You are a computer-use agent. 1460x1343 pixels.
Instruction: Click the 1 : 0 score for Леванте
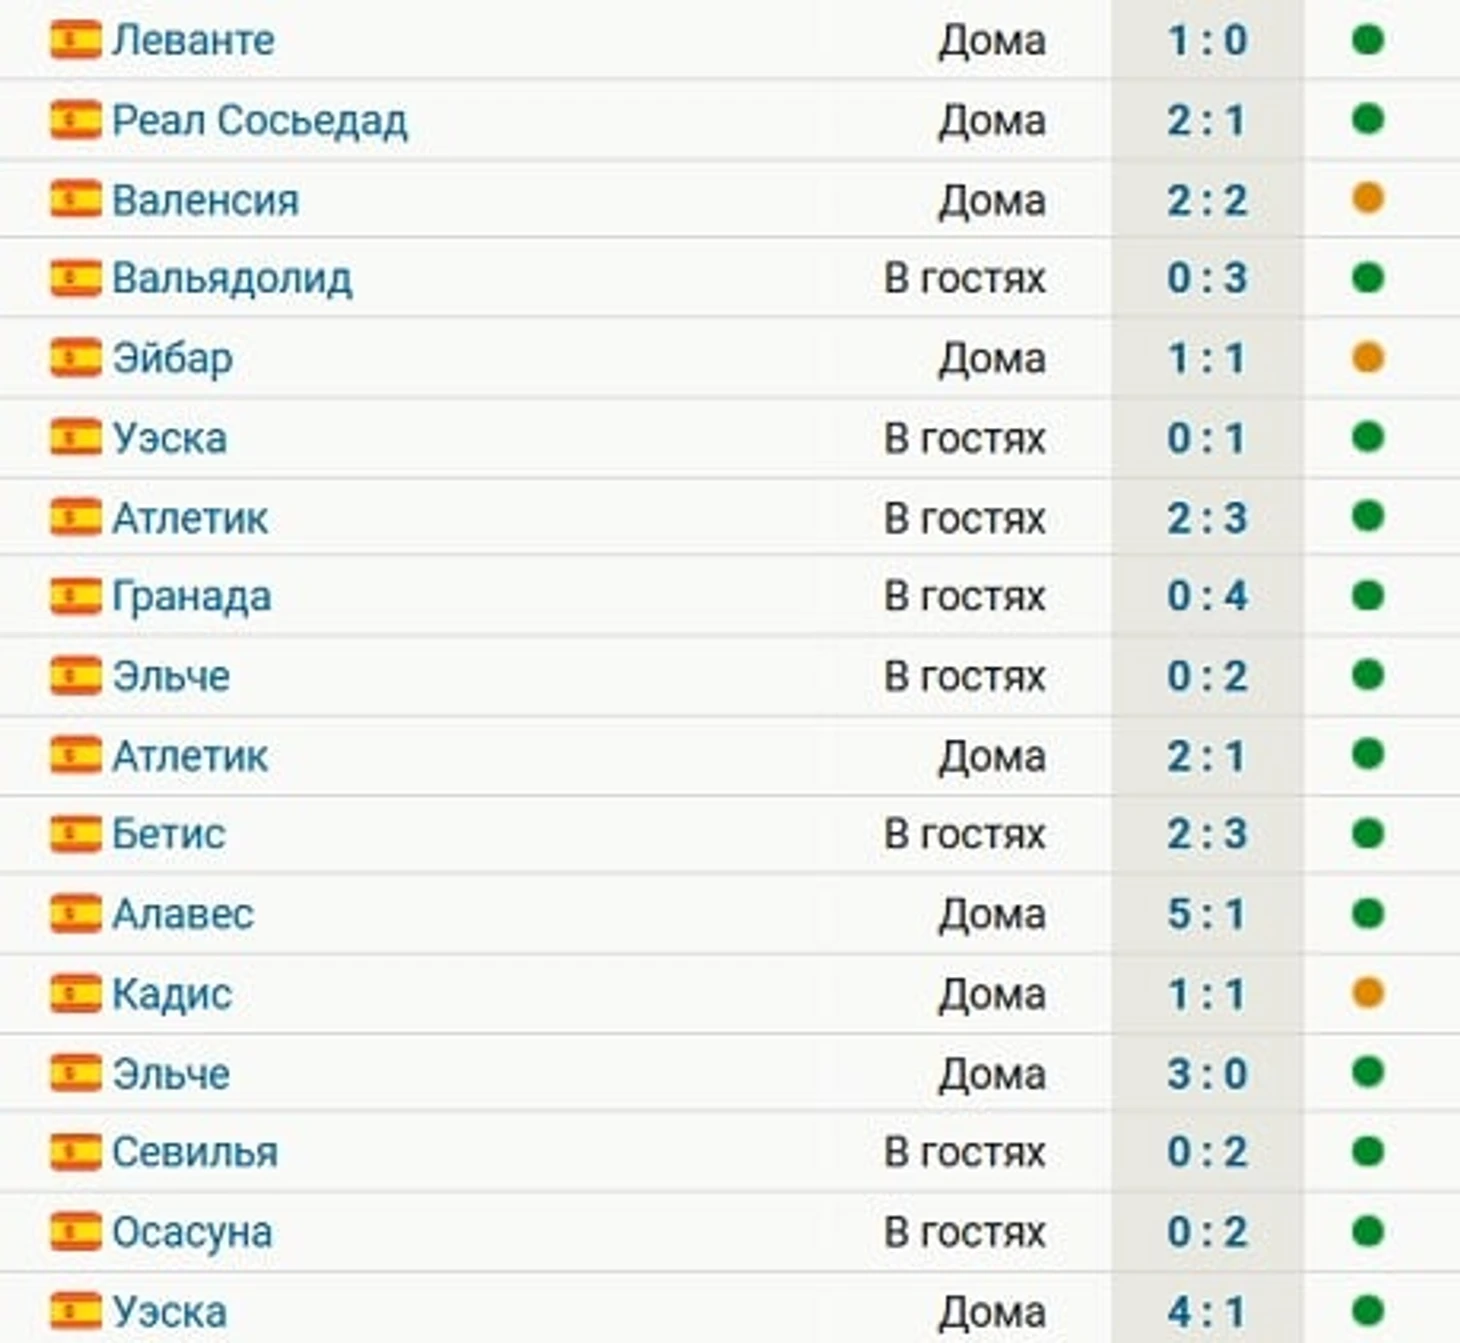pos(1207,41)
